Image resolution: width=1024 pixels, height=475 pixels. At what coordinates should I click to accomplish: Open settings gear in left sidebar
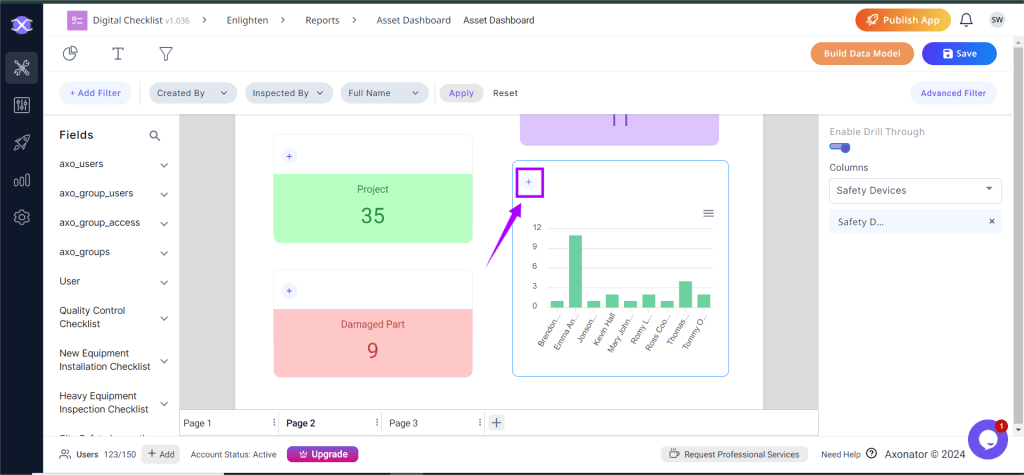coord(21,217)
